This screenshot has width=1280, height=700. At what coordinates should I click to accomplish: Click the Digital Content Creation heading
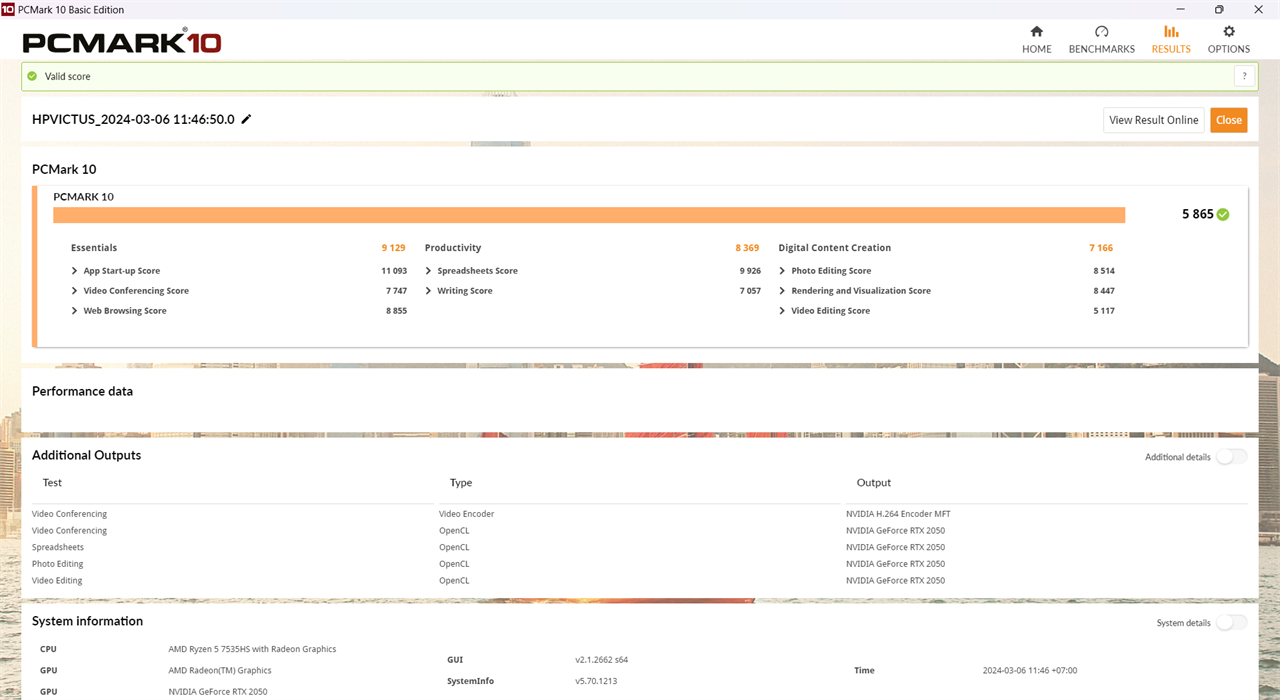click(x=835, y=248)
